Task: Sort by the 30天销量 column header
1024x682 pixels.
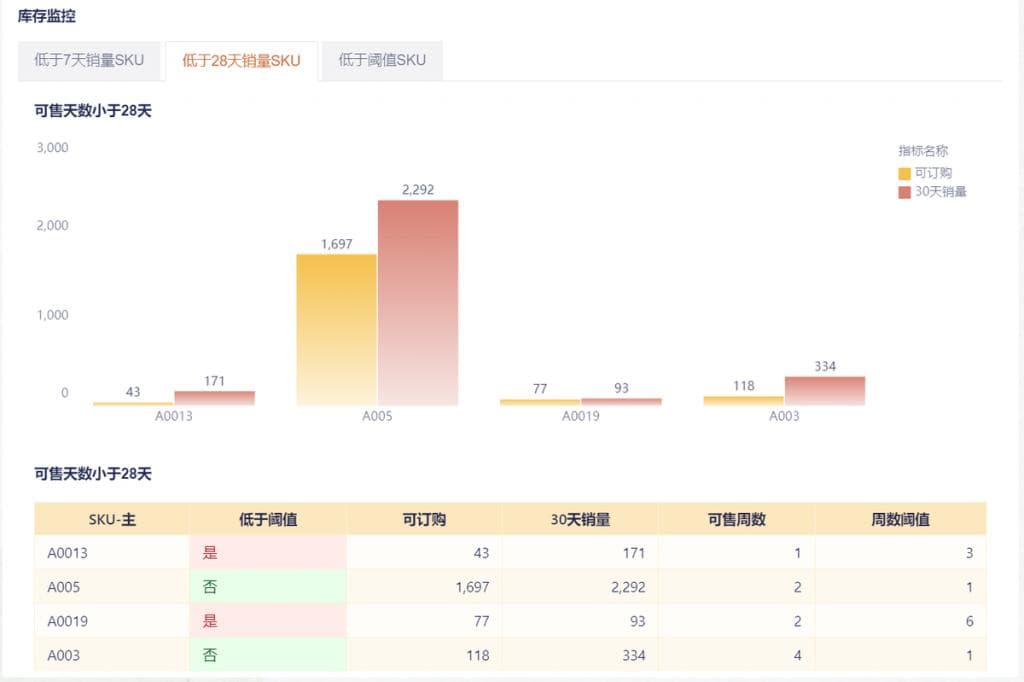Action: 580,519
